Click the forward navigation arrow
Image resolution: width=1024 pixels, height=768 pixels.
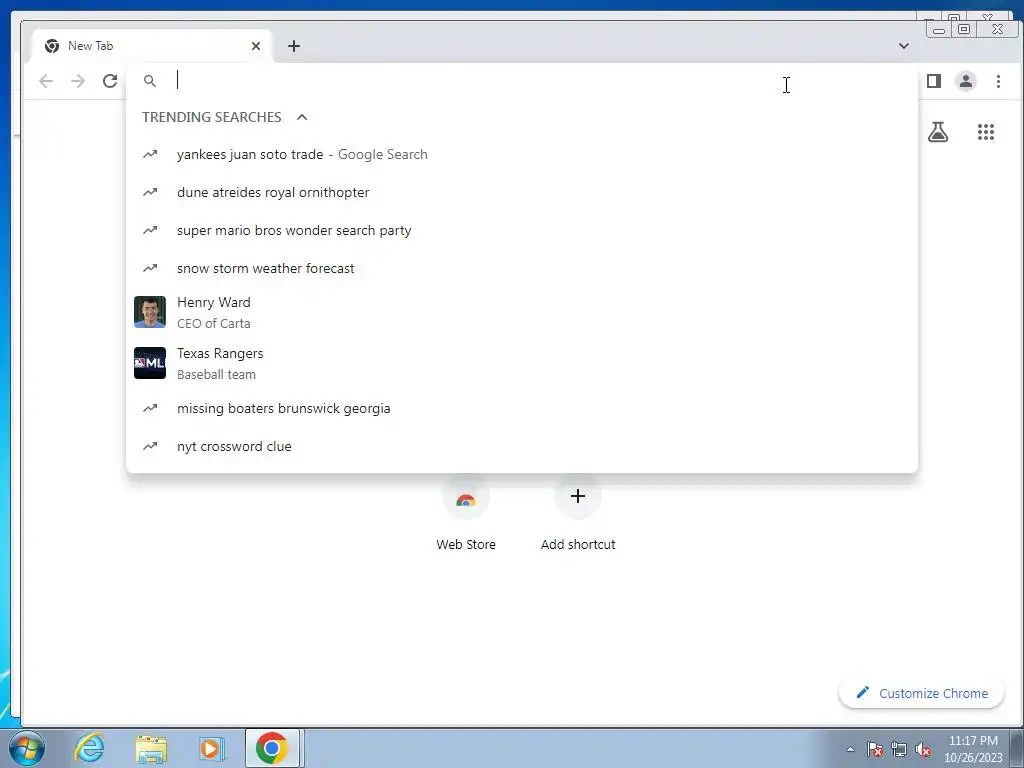pos(78,81)
